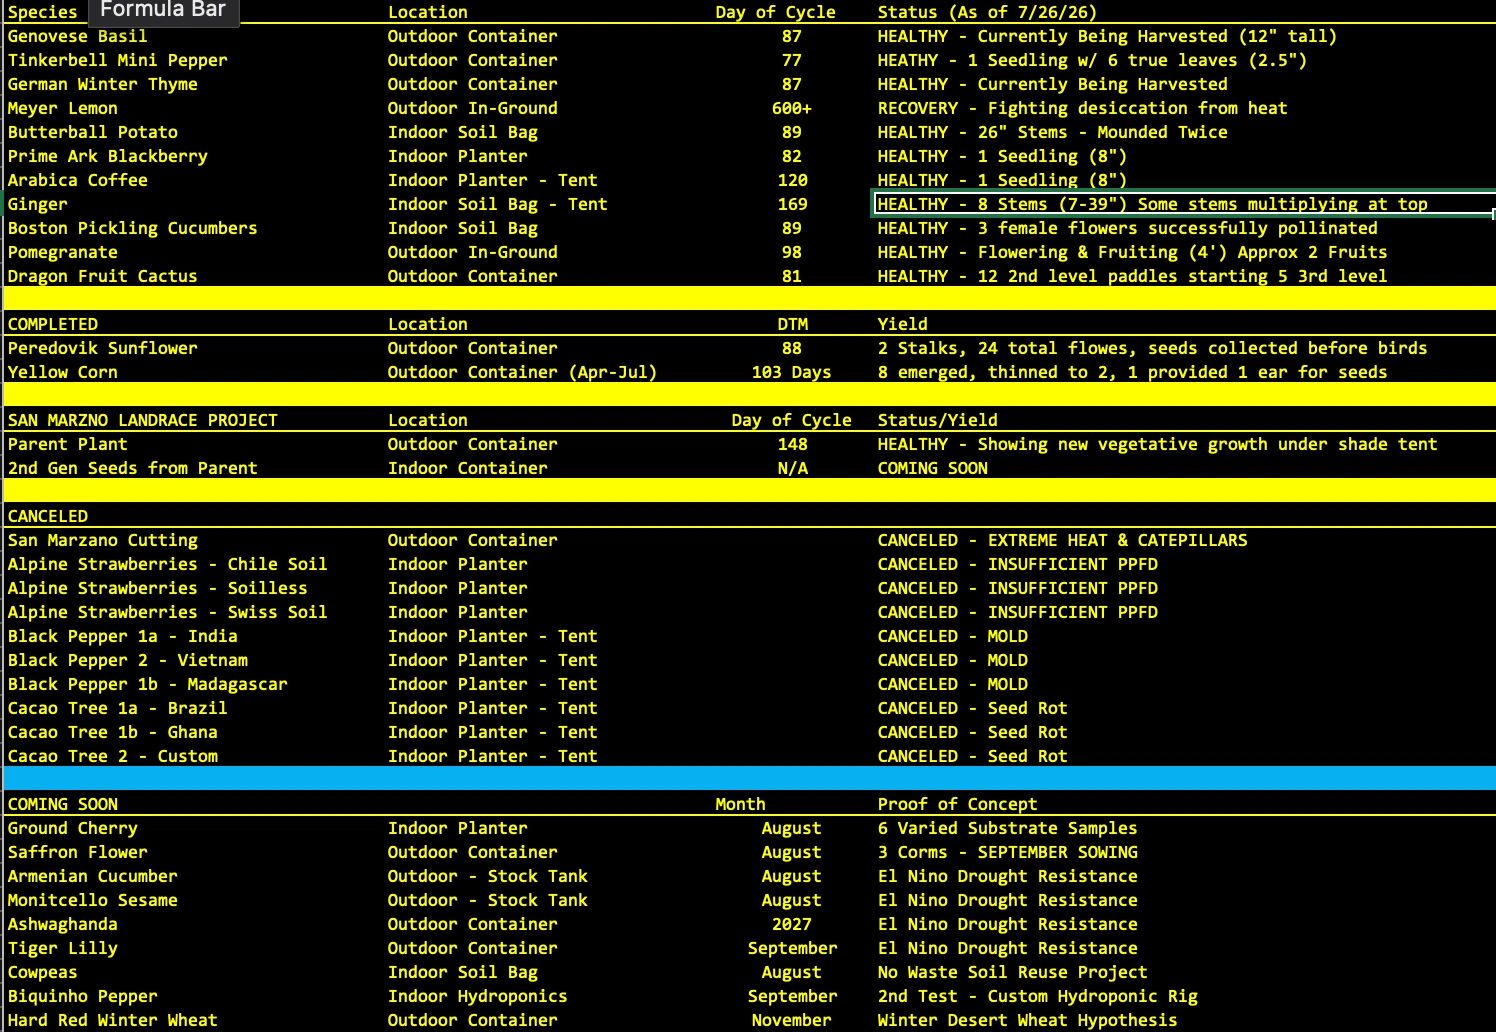Click '3 Corms - SEPTEMBER SOWING' cell
This screenshot has width=1496, height=1032.
pos(1007,852)
